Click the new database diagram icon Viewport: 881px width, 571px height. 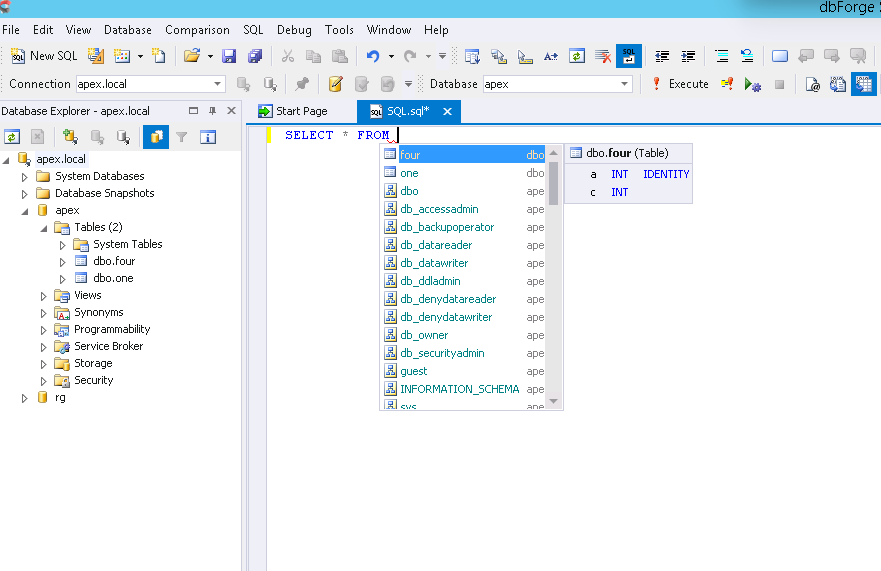click(122, 56)
